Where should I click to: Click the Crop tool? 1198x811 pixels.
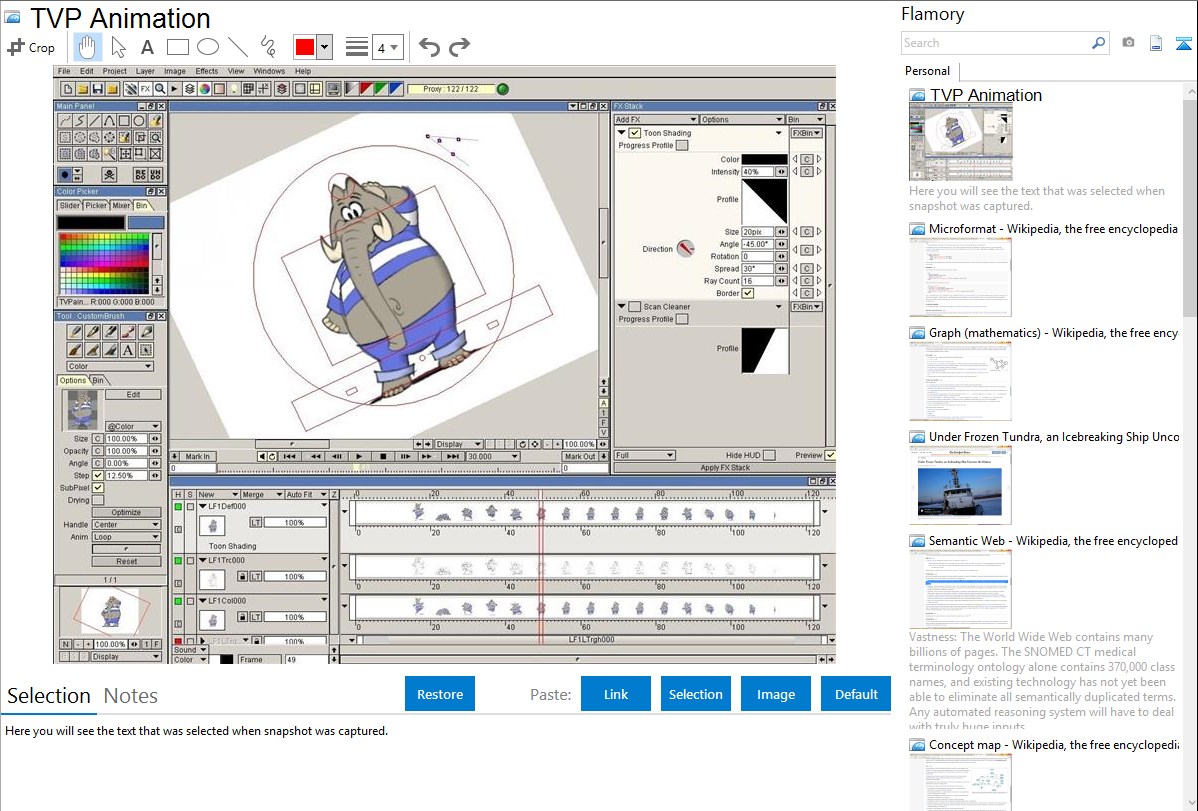pos(31,47)
